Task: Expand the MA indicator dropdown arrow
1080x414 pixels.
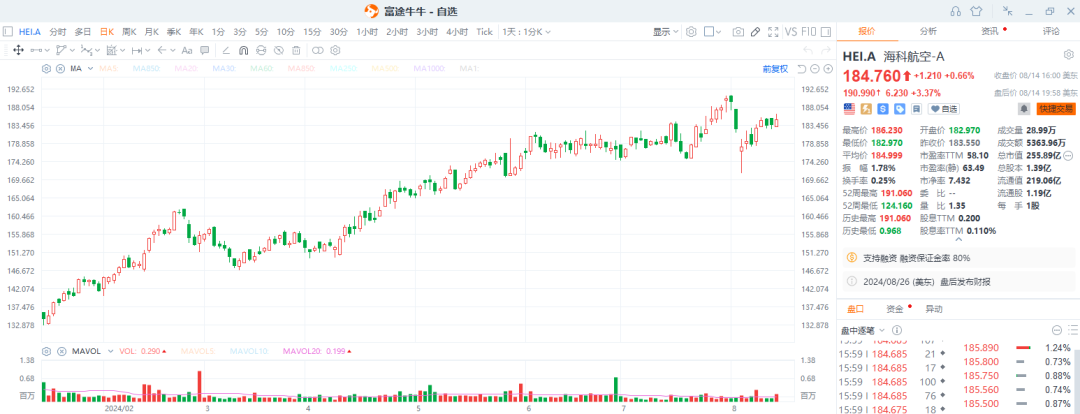Action: pyautogui.click(x=90, y=68)
